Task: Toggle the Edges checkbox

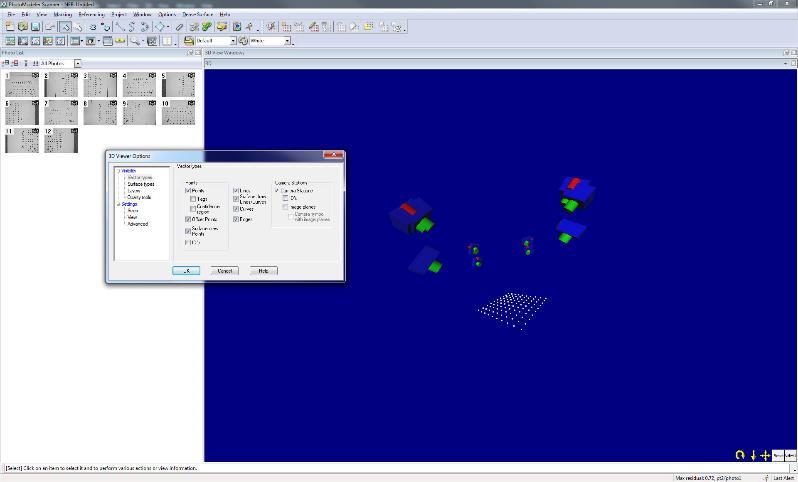Action: pos(236,219)
